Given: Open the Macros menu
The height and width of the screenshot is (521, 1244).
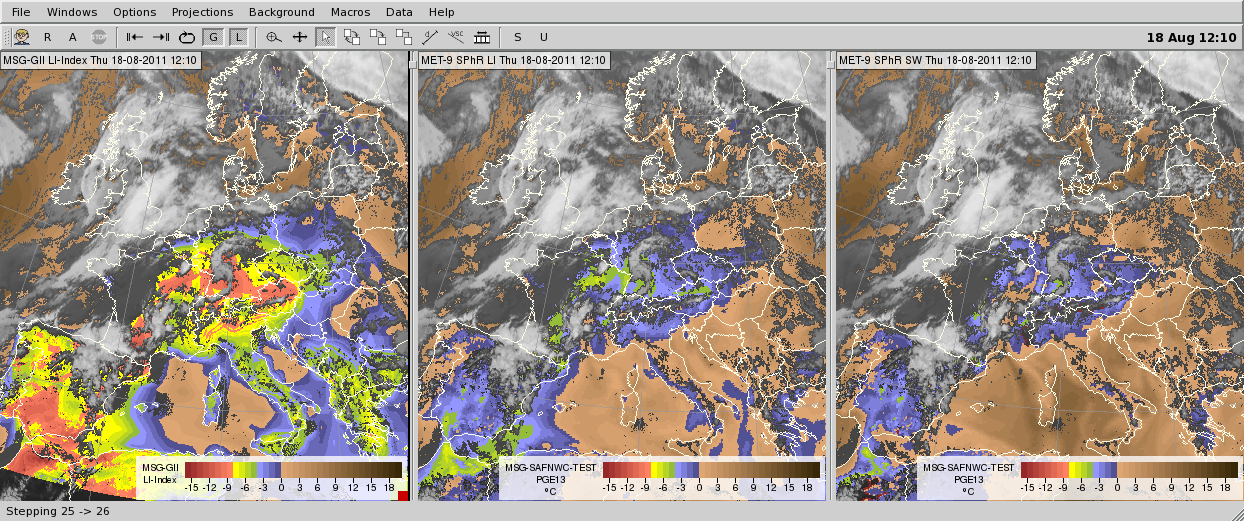Looking at the screenshot, I should point(350,12).
